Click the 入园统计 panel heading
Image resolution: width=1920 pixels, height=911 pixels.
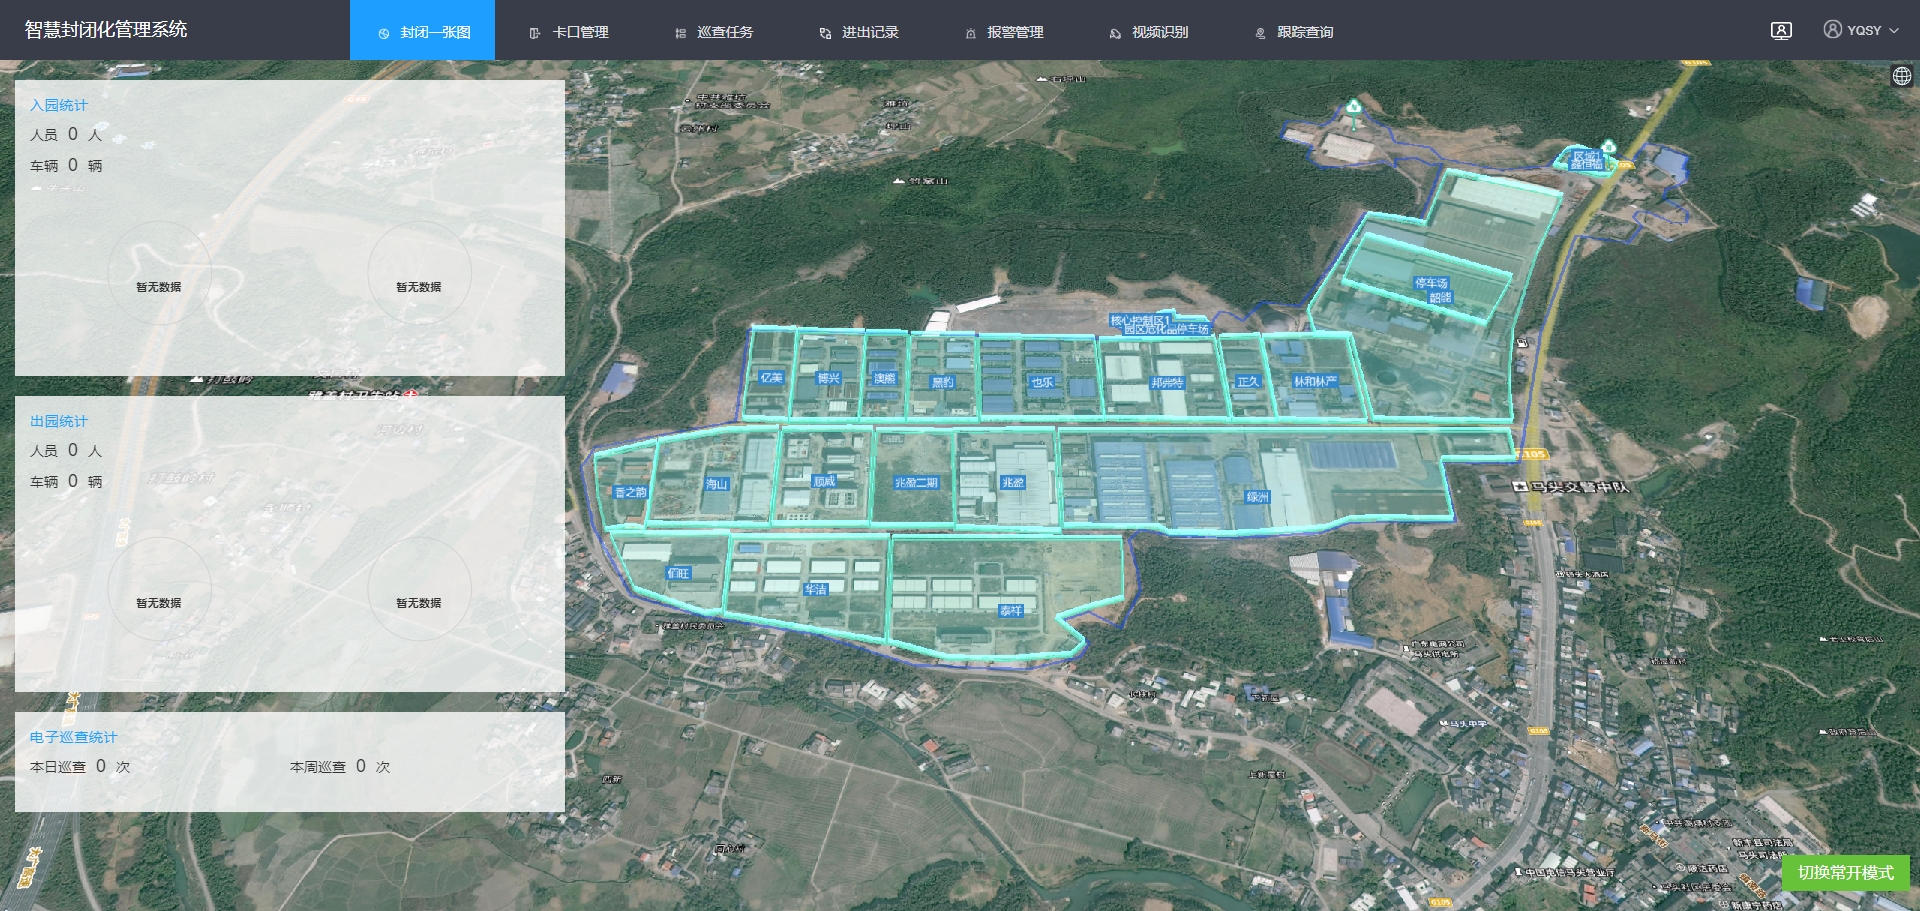click(x=59, y=105)
